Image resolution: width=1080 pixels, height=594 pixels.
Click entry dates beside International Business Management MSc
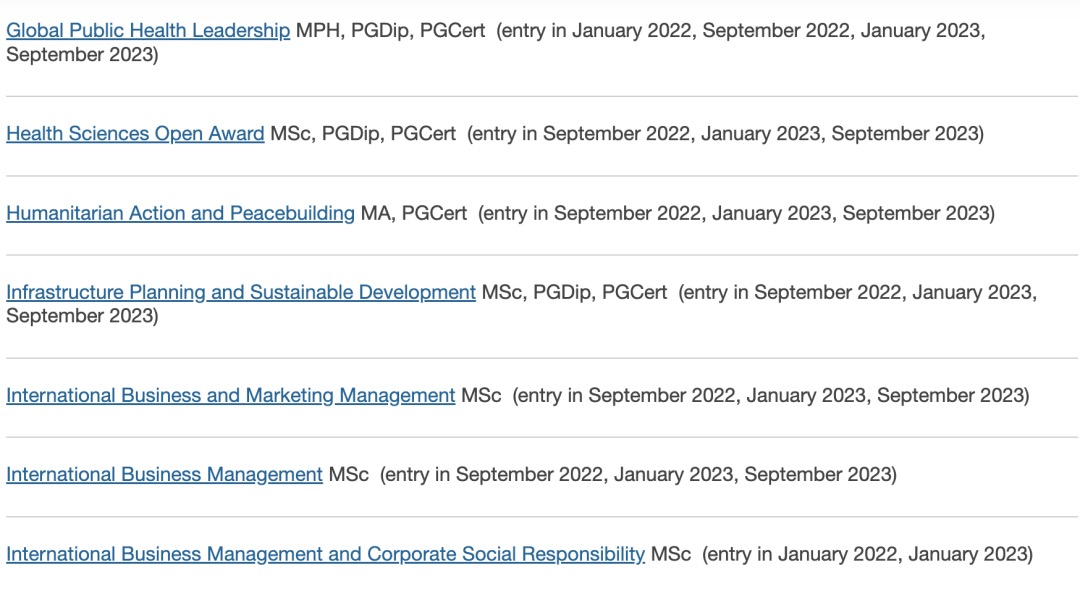click(x=638, y=475)
